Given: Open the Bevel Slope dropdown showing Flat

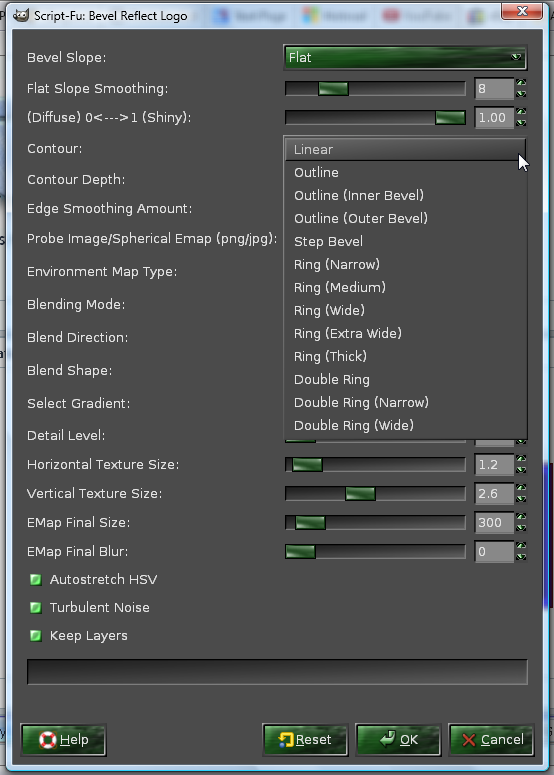Looking at the screenshot, I should tap(405, 57).
